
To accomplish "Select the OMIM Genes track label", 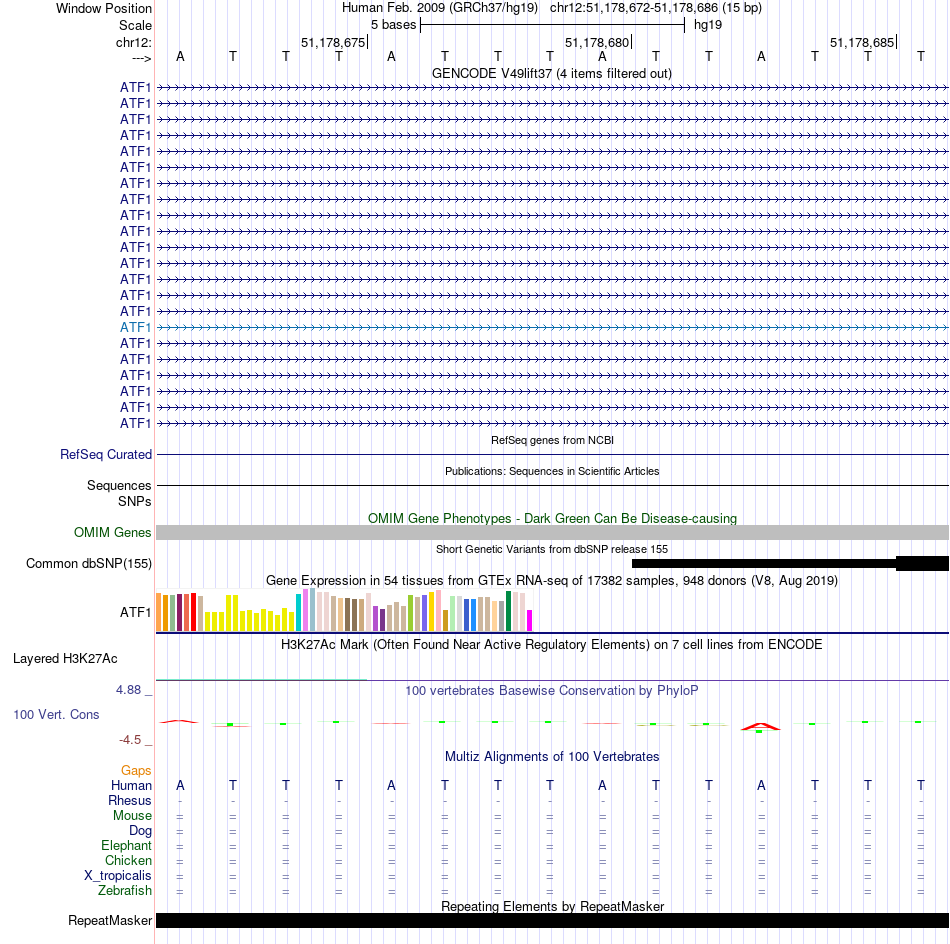I will 112,533.
